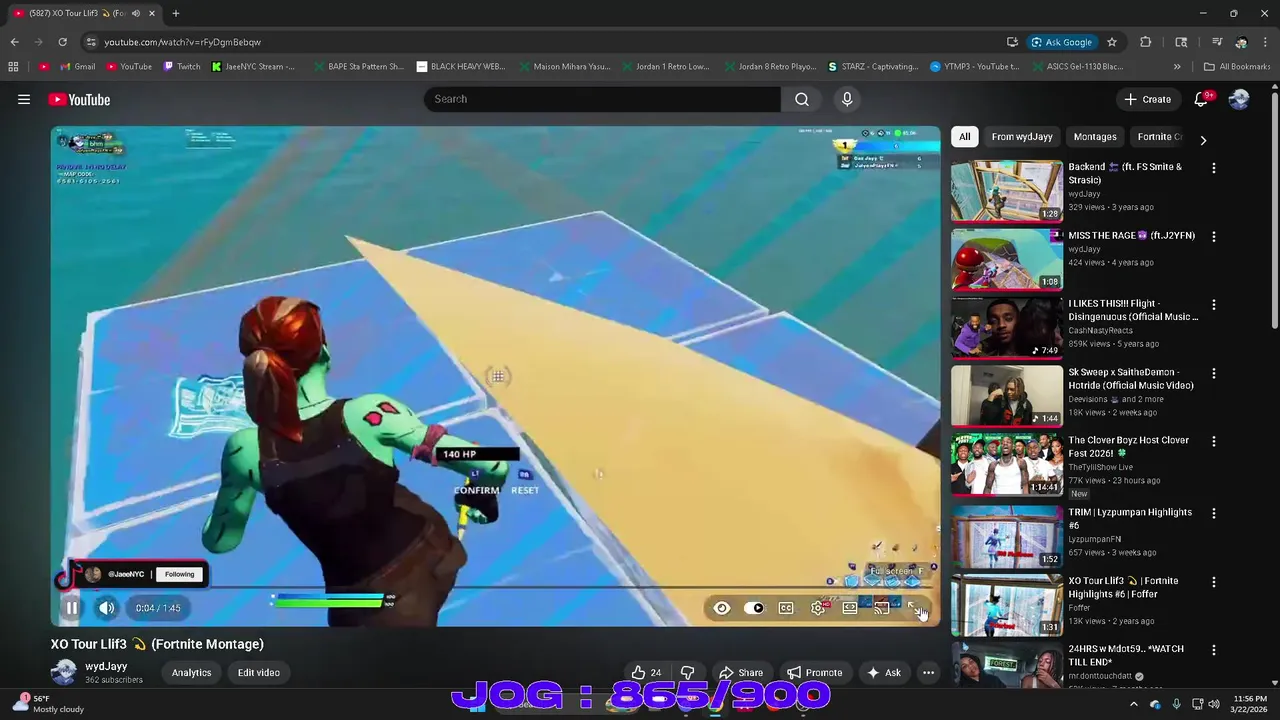Click the Ask button below video
The image size is (1280, 720).
[884, 673]
